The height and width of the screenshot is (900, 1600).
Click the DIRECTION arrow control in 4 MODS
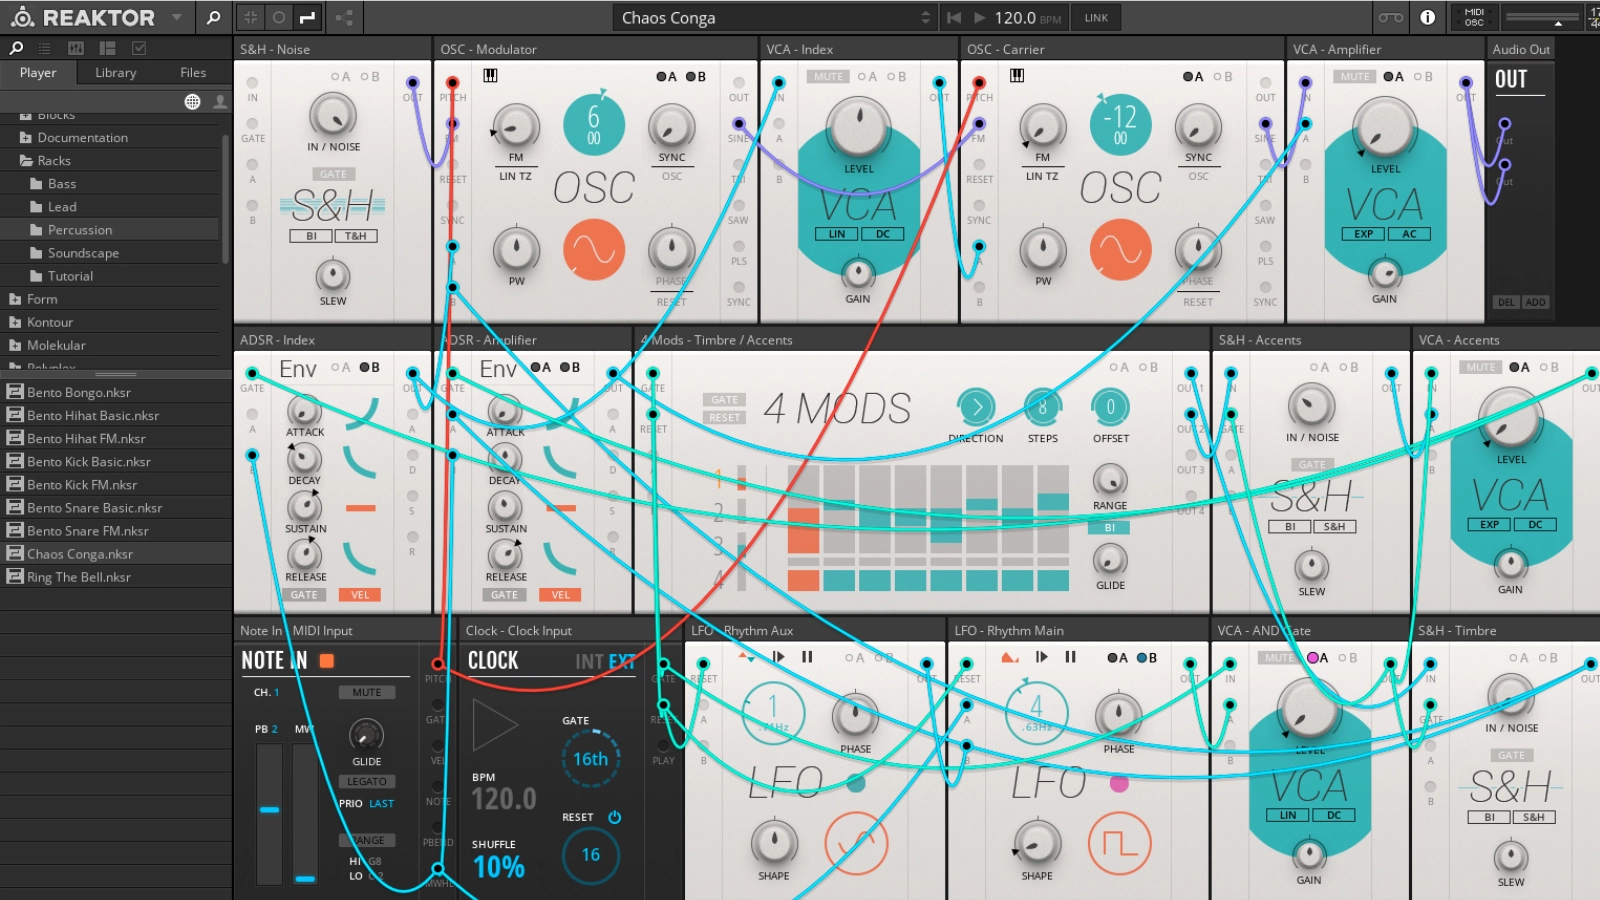976,407
